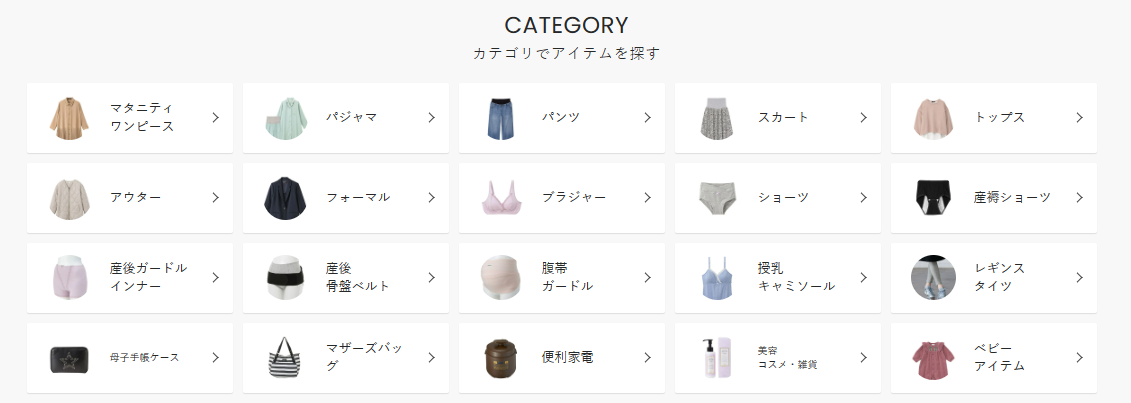
Task: Open the アウター category
Action: [x=135, y=198]
